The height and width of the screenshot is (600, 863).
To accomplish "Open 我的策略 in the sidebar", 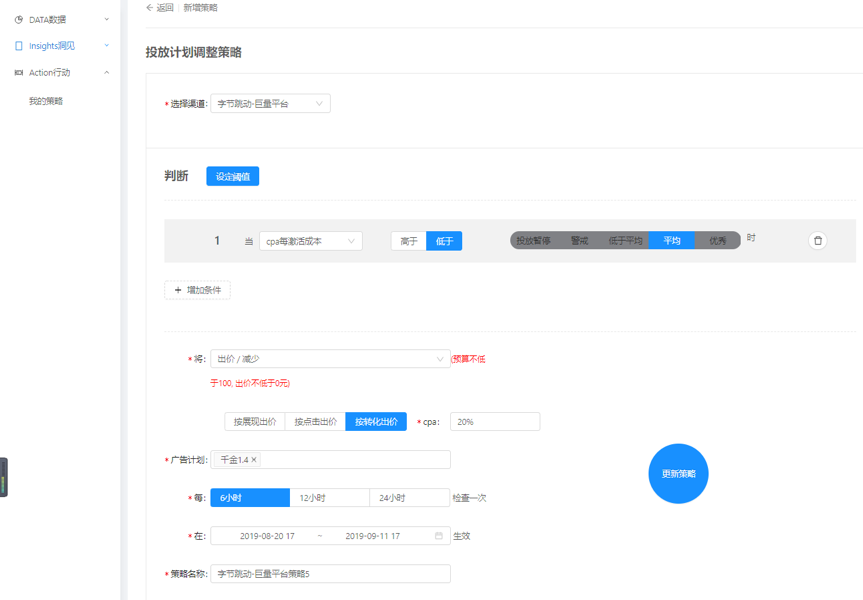I will pos(46,101).
